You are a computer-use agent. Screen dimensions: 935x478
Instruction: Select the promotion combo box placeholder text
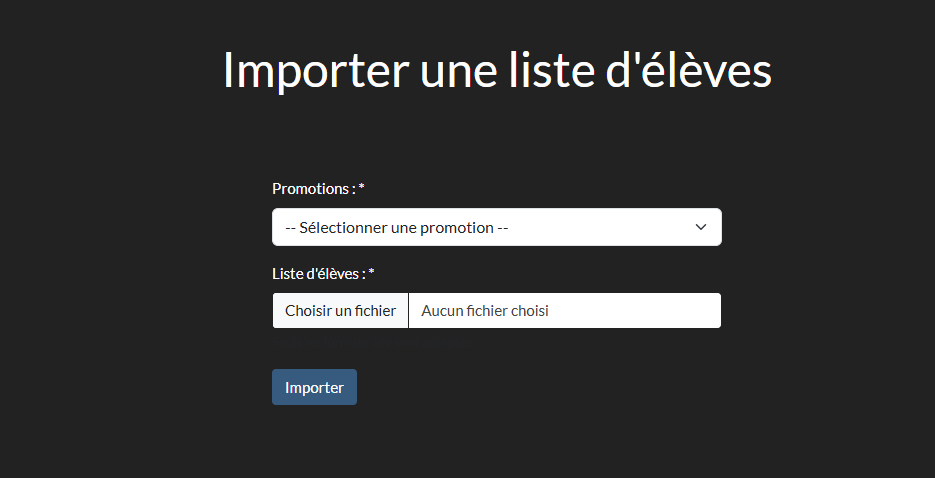pyautogui.click(x=397, y=228)
